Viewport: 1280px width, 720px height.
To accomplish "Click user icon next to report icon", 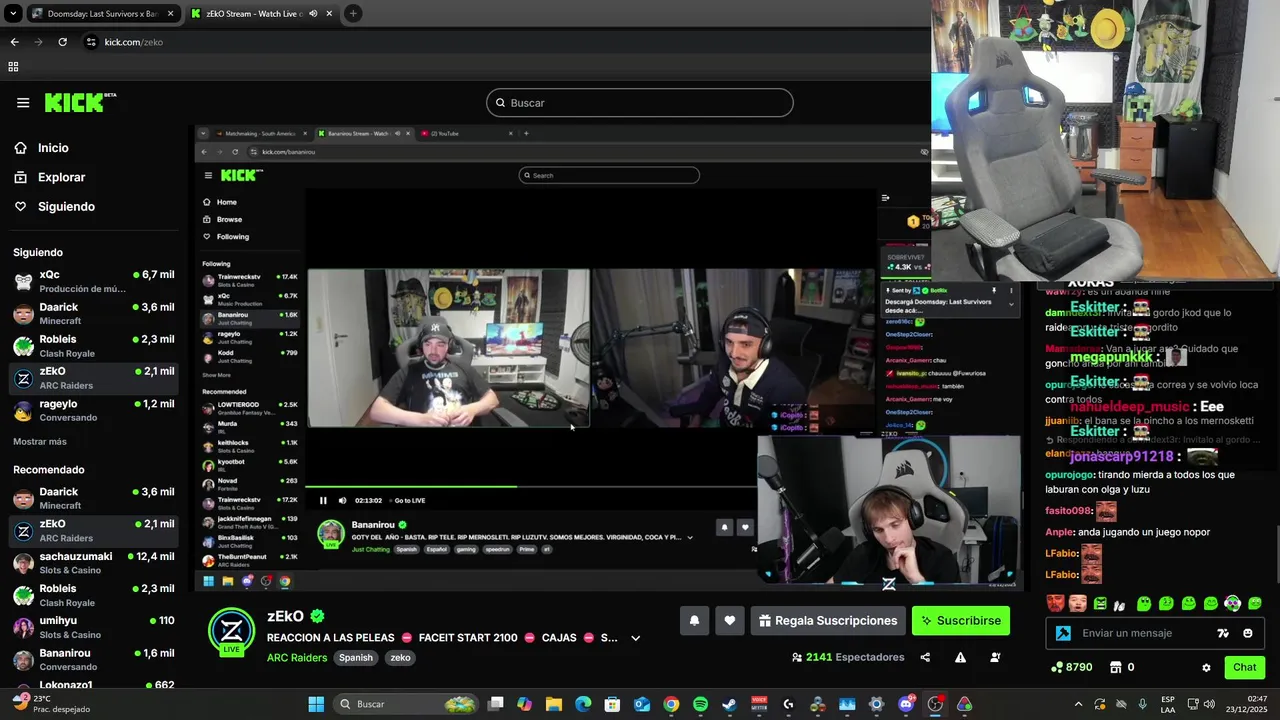I will 995,658.
